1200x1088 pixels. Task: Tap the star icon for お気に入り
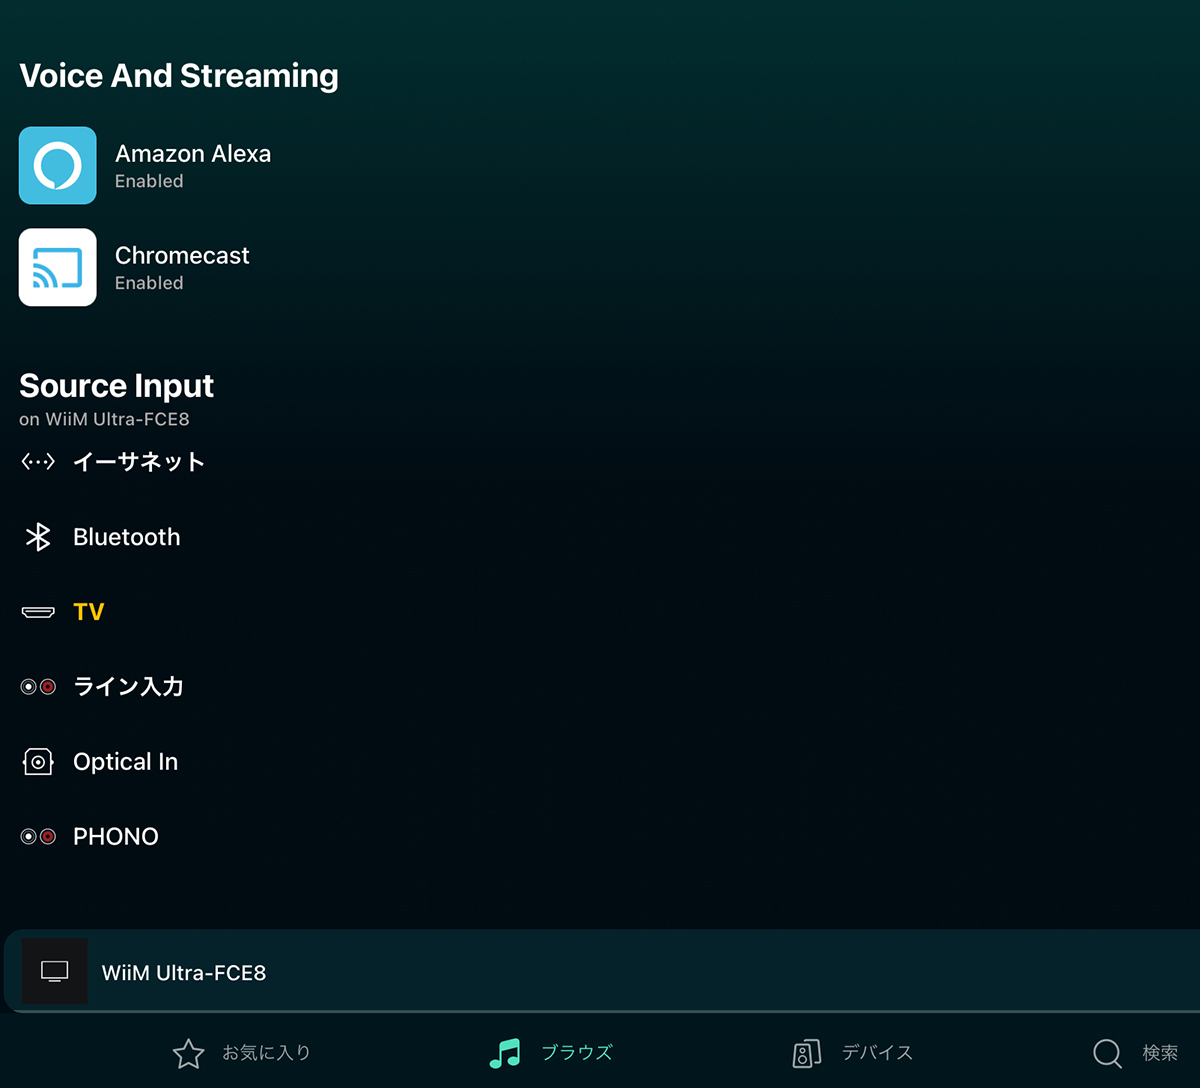click(x=188, y=1053)
